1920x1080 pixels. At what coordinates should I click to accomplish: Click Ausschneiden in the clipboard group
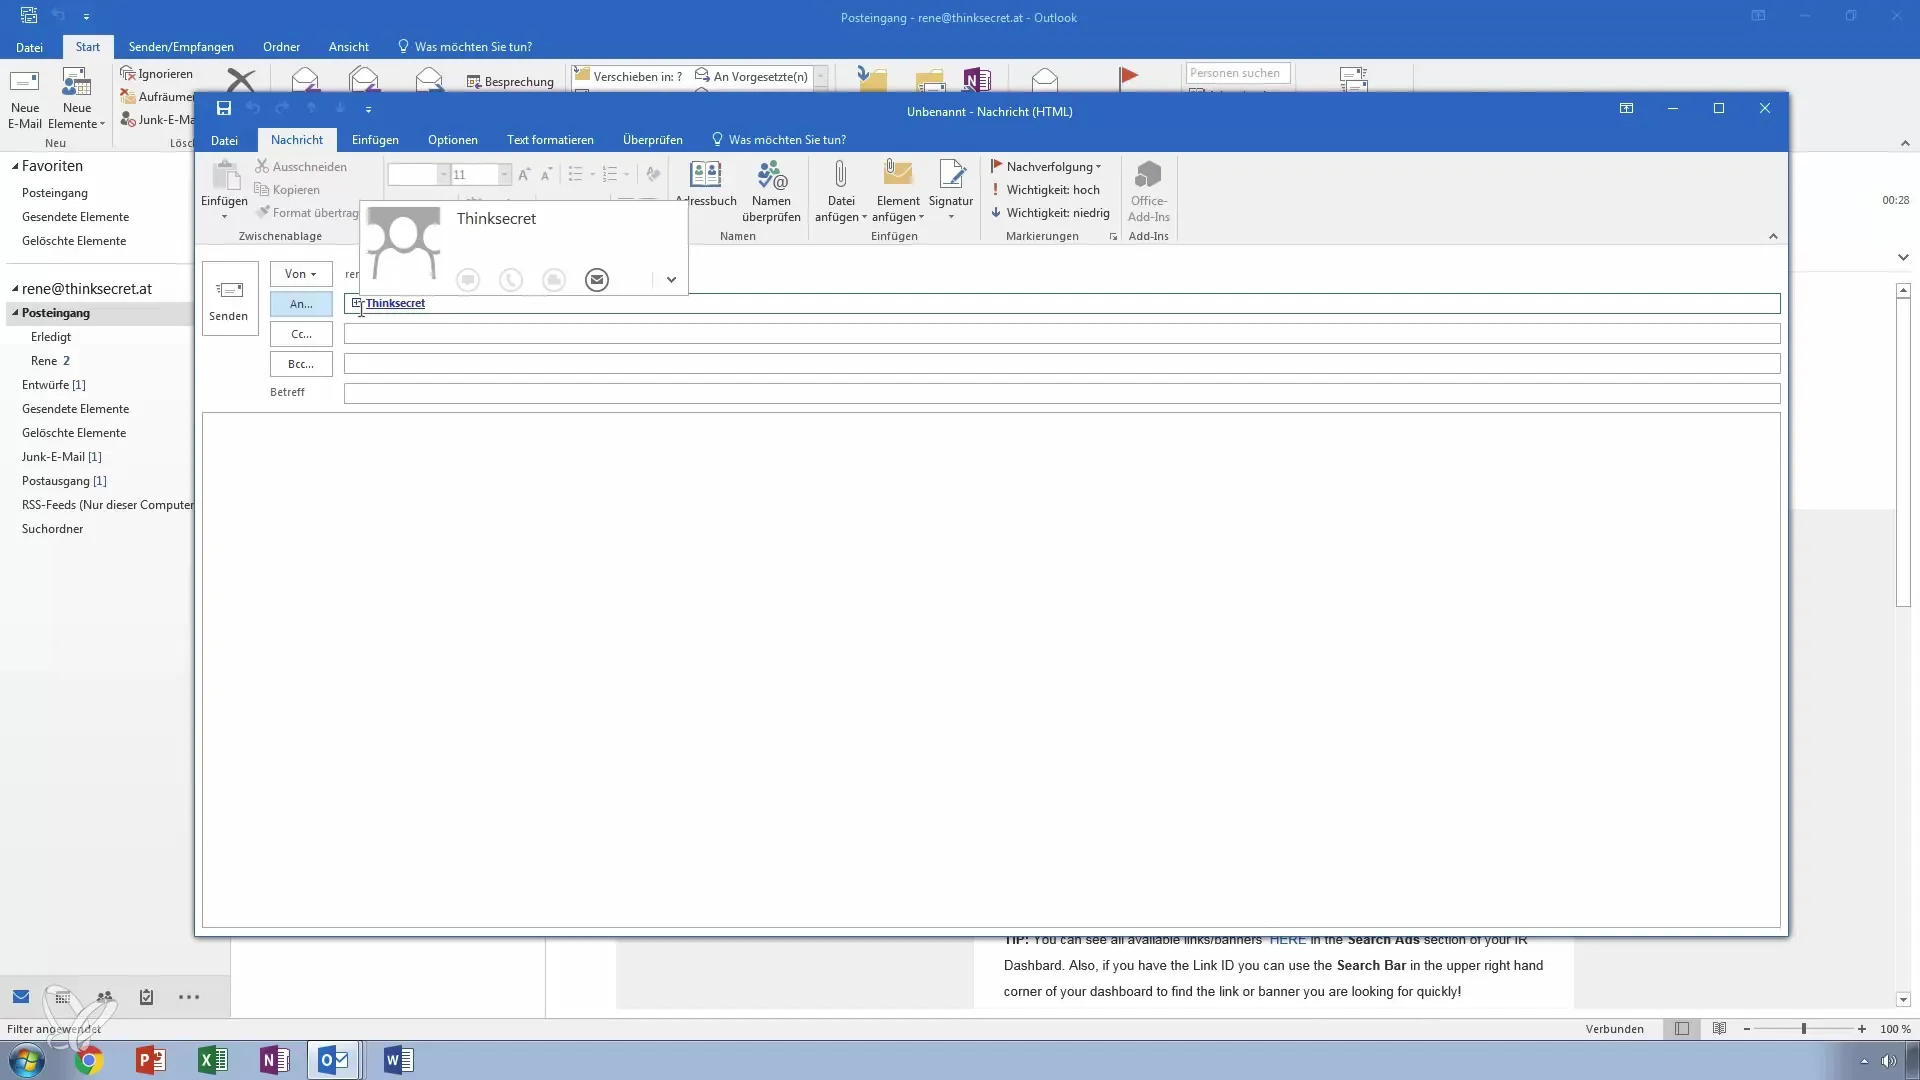coord(301,167)
